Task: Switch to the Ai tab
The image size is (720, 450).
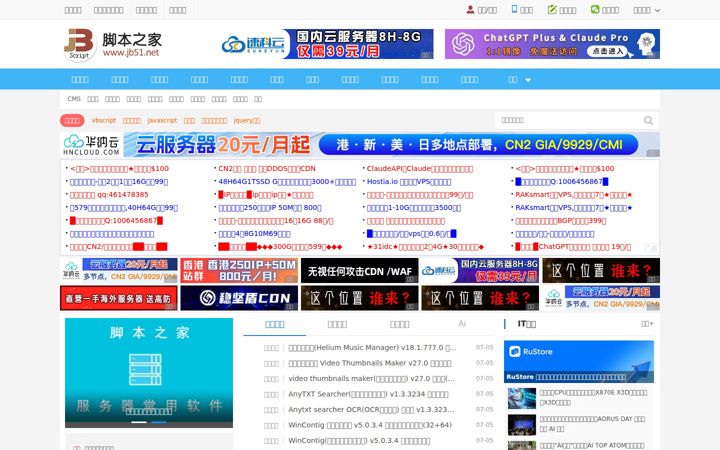Action: tap(462, 324)
